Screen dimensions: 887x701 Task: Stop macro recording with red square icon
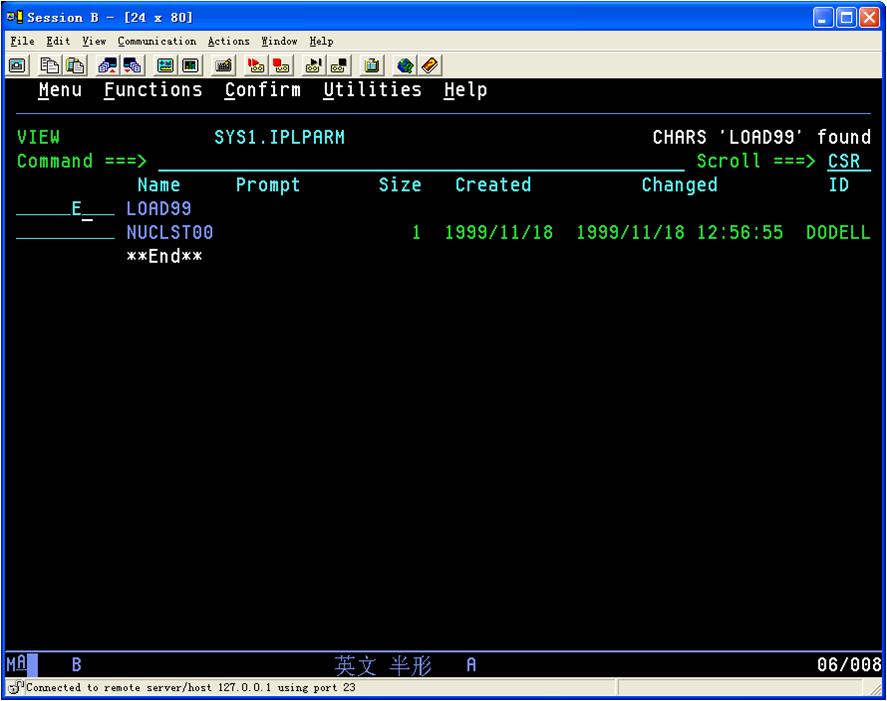[x=281, y=66]
